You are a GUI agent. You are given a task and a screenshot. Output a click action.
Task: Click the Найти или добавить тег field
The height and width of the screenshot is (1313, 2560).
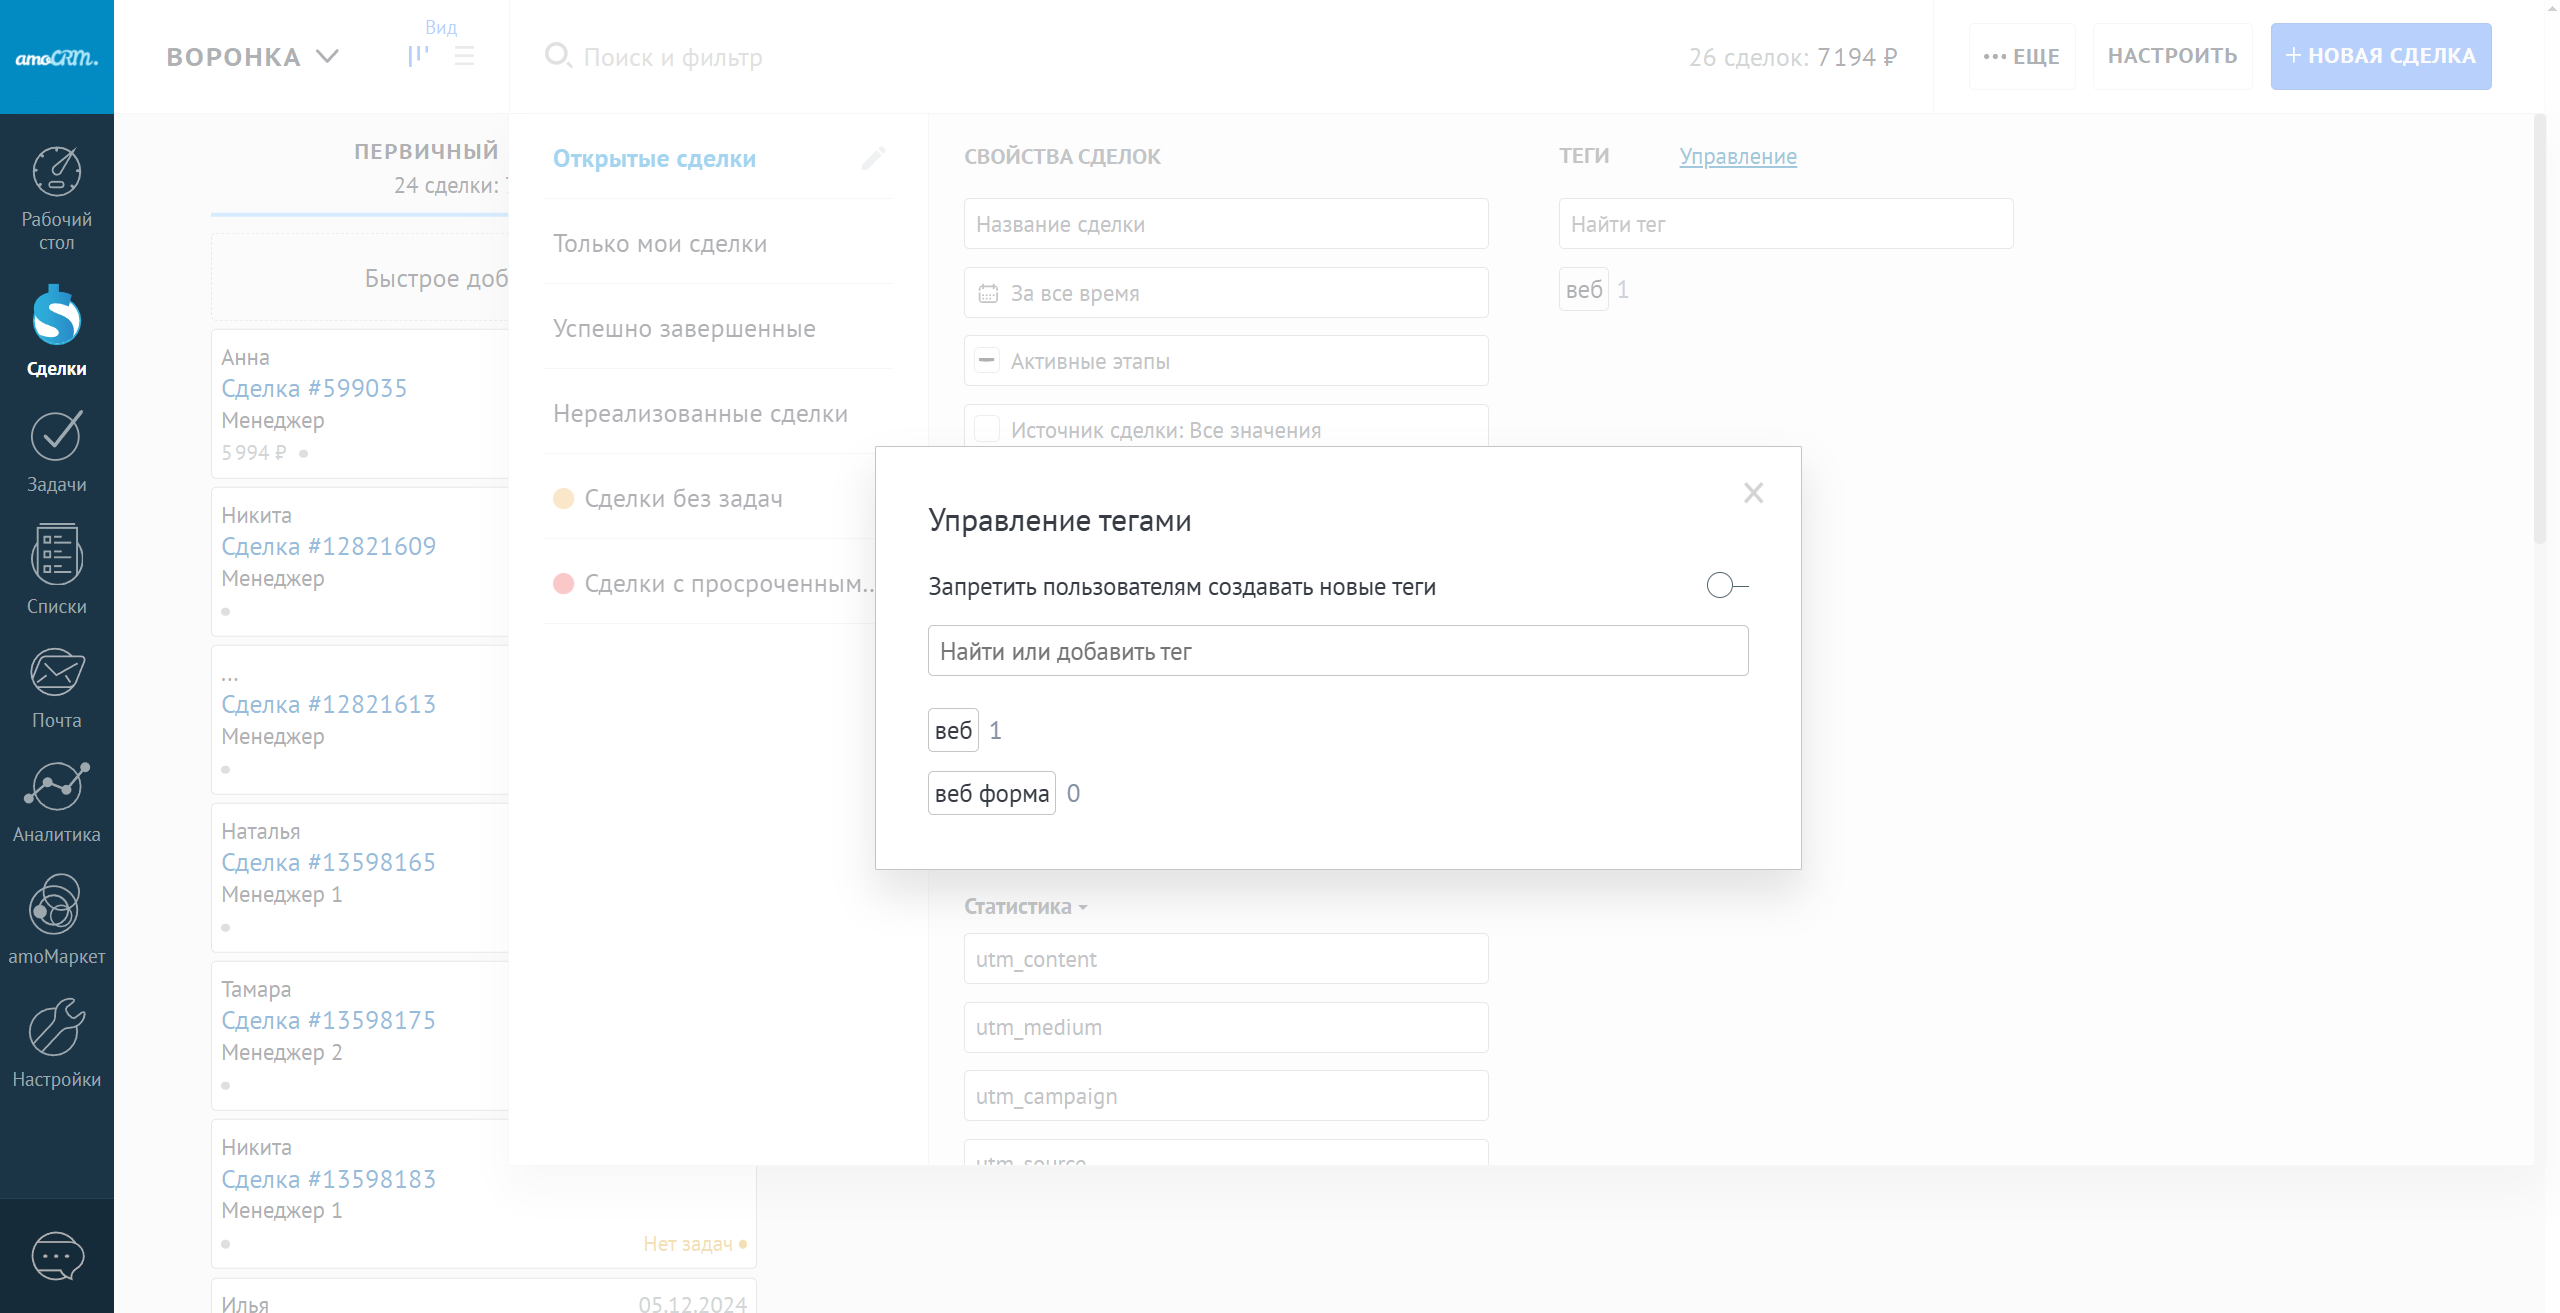[1337, 651]
